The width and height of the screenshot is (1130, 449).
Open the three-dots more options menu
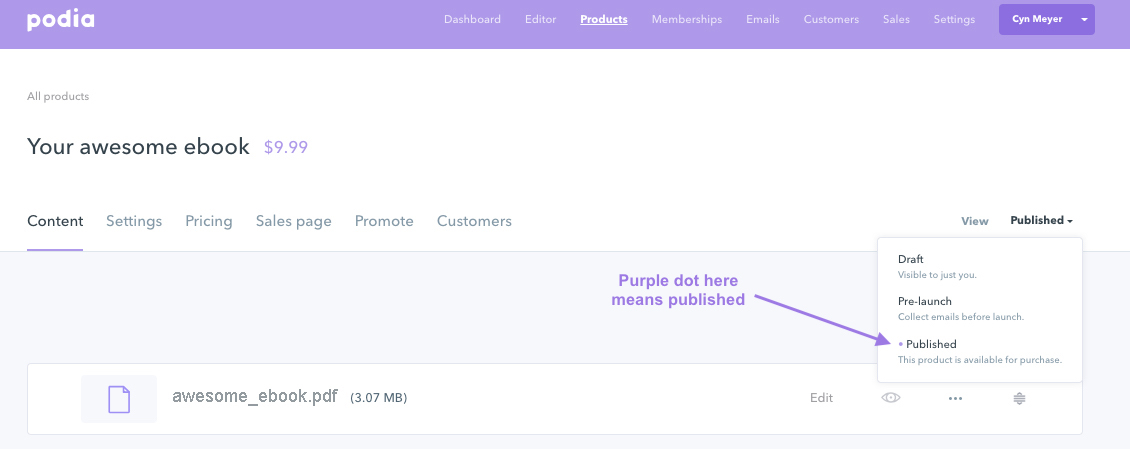(x=955, y=398)
